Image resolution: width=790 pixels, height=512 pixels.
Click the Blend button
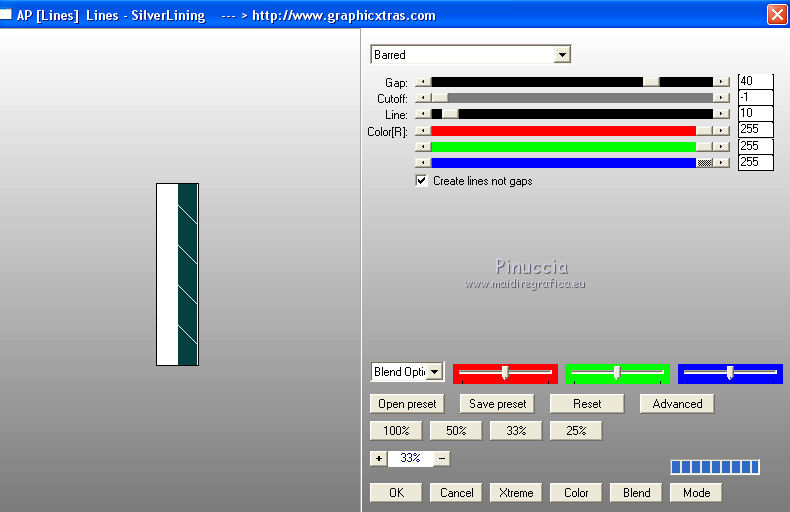[636, 493]
